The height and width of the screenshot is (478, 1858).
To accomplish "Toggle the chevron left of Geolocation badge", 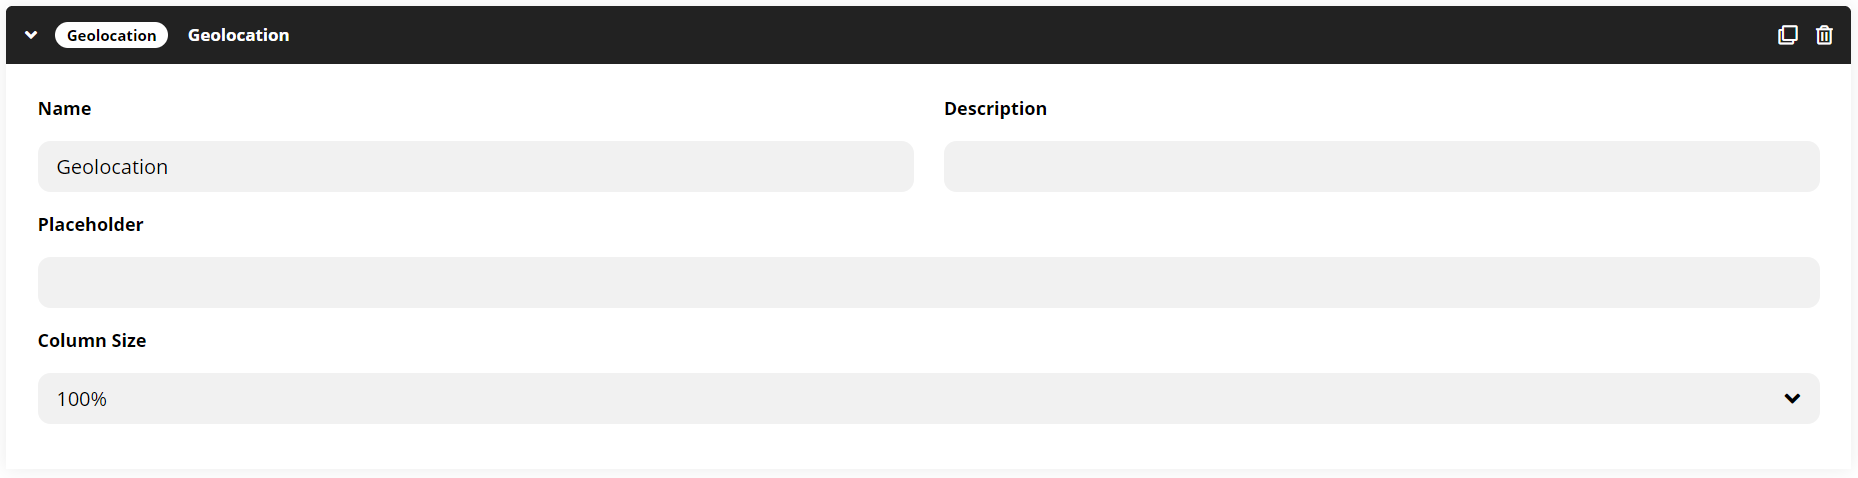I will pos(31,35).
